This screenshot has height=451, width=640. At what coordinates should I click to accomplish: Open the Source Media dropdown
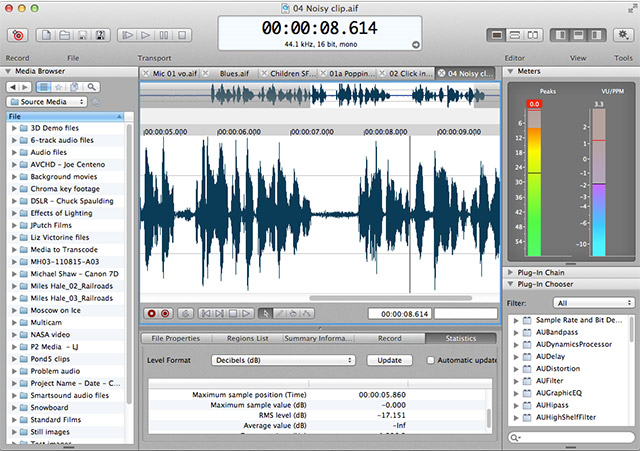(x=46, y=102)
